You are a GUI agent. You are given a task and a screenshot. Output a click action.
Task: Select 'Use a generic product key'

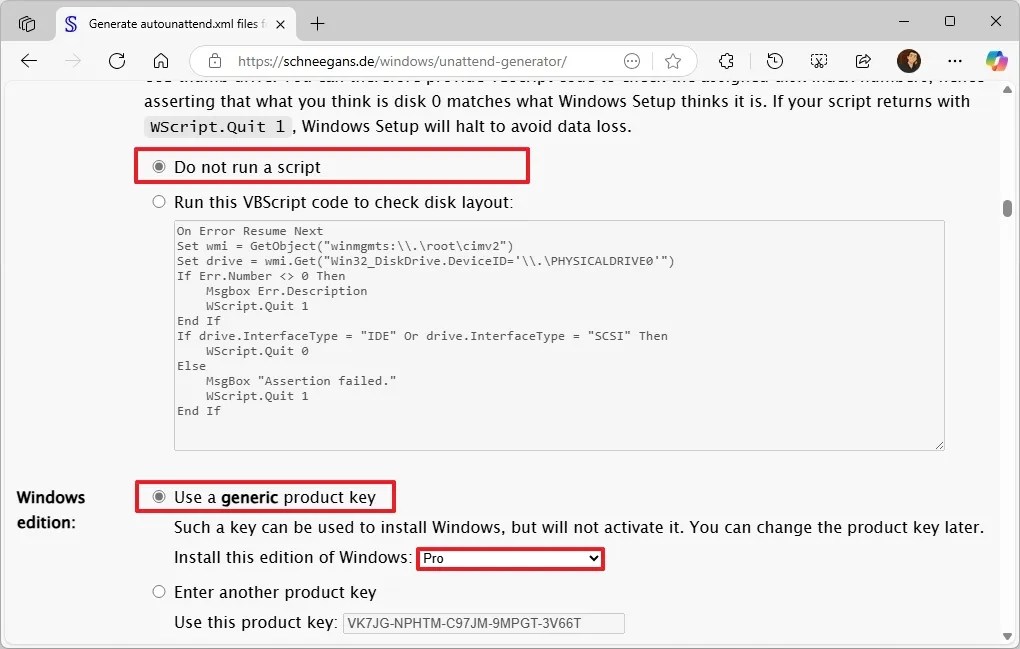(x=158, y=496)
